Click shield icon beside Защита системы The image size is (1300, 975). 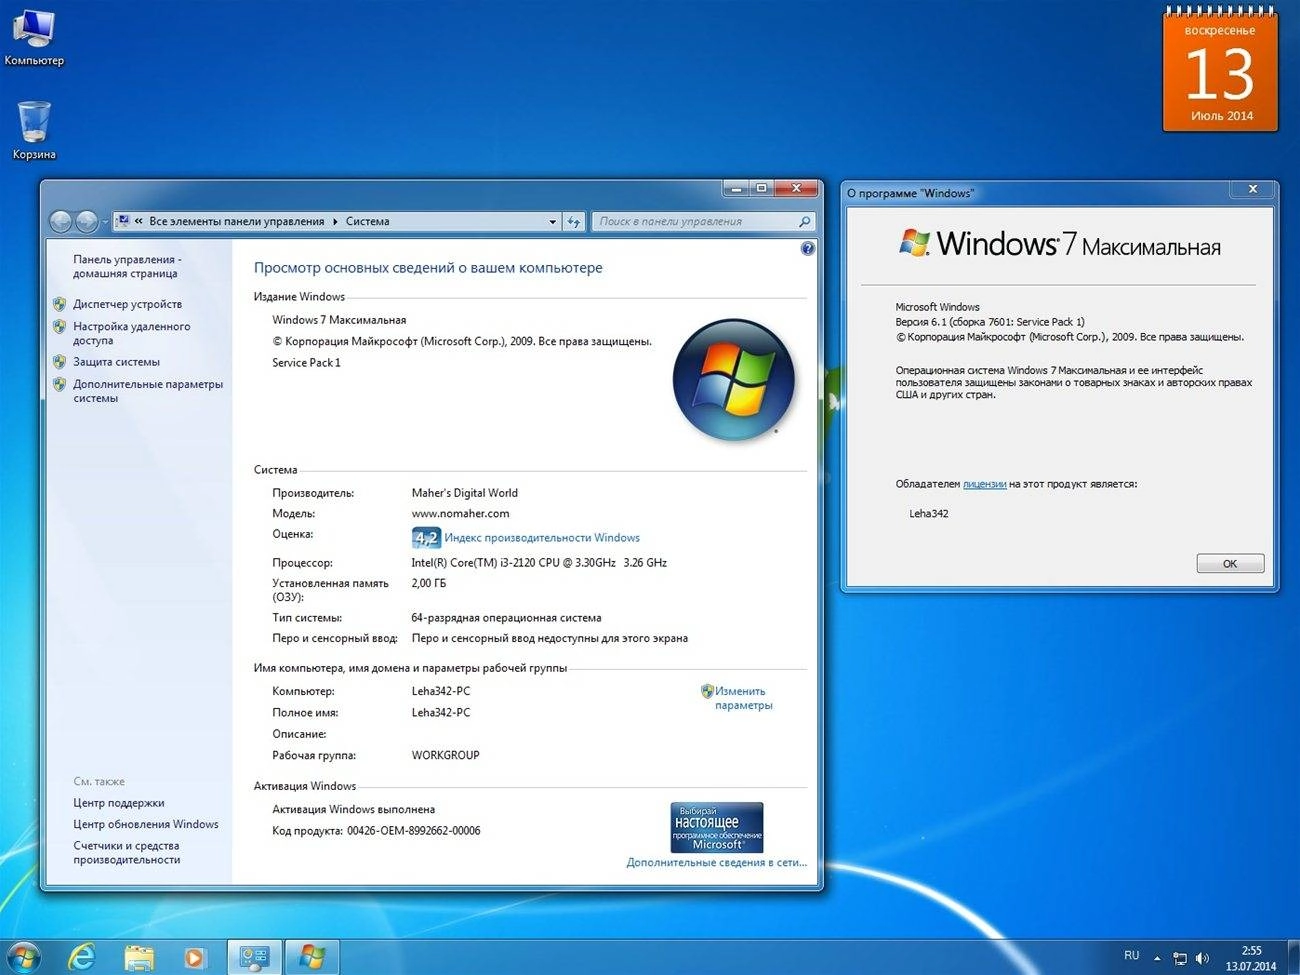click(x=59, y=362)
